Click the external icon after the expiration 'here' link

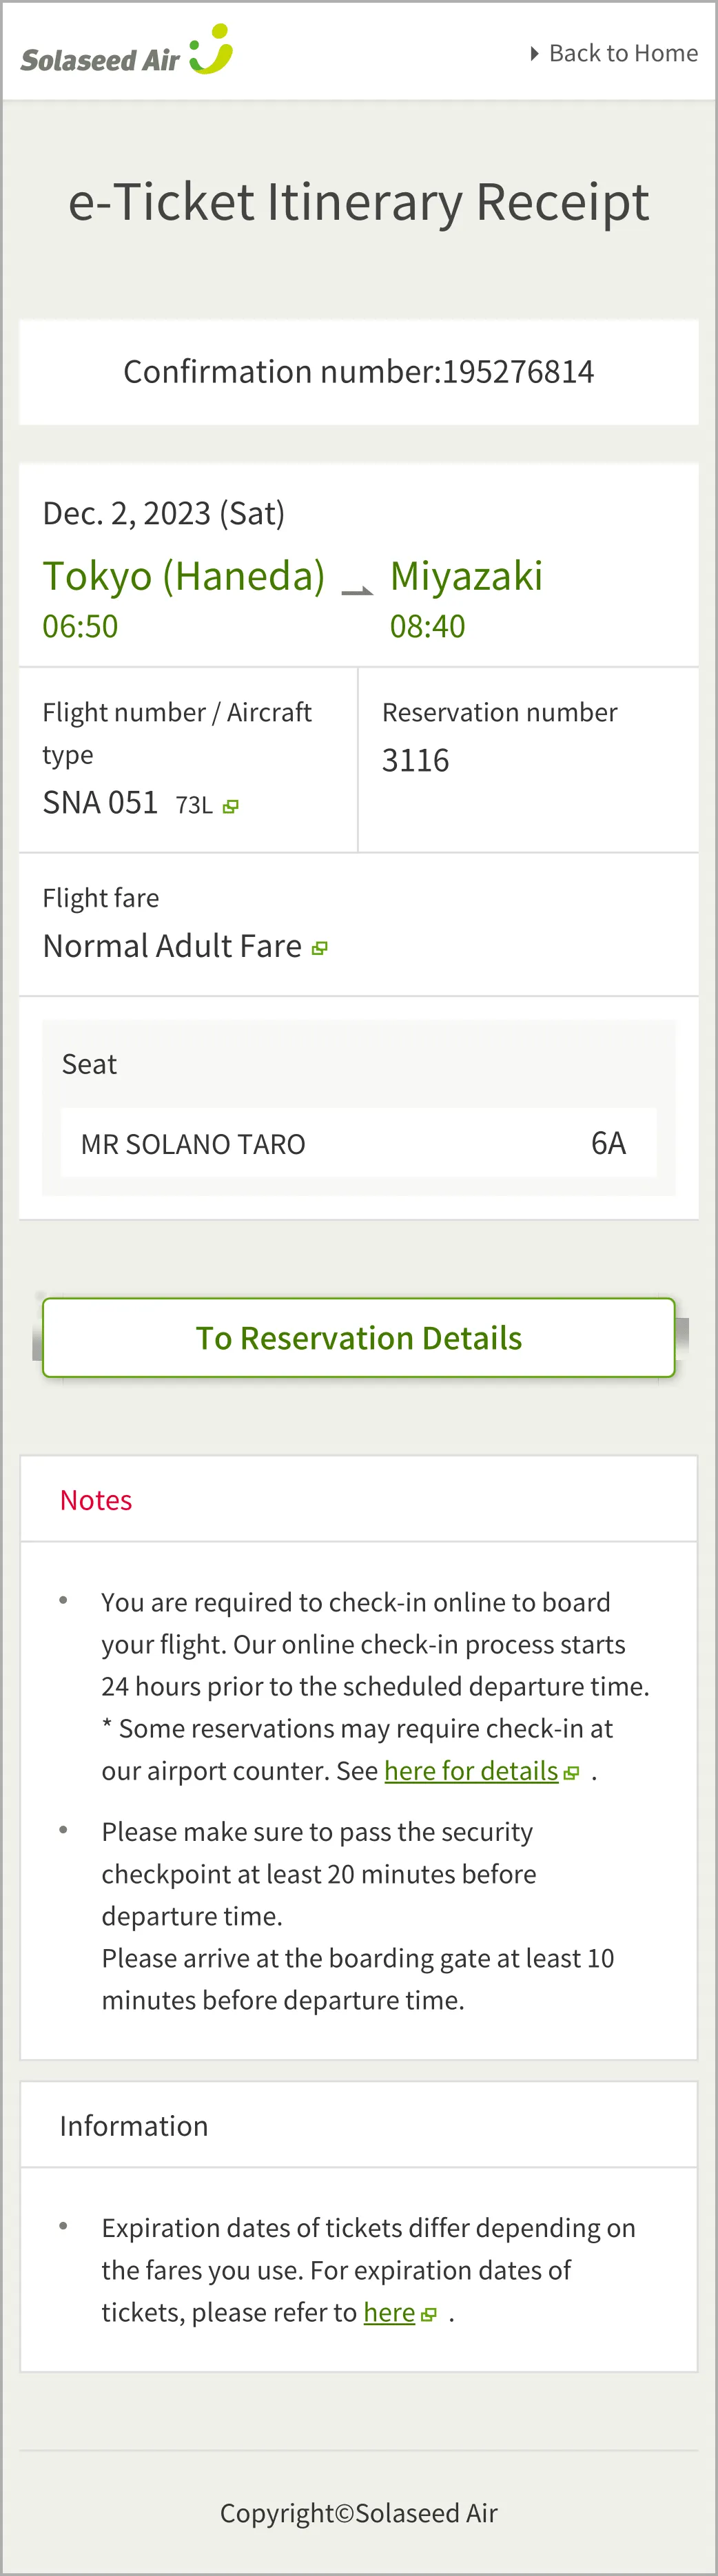pos(430,2315)
